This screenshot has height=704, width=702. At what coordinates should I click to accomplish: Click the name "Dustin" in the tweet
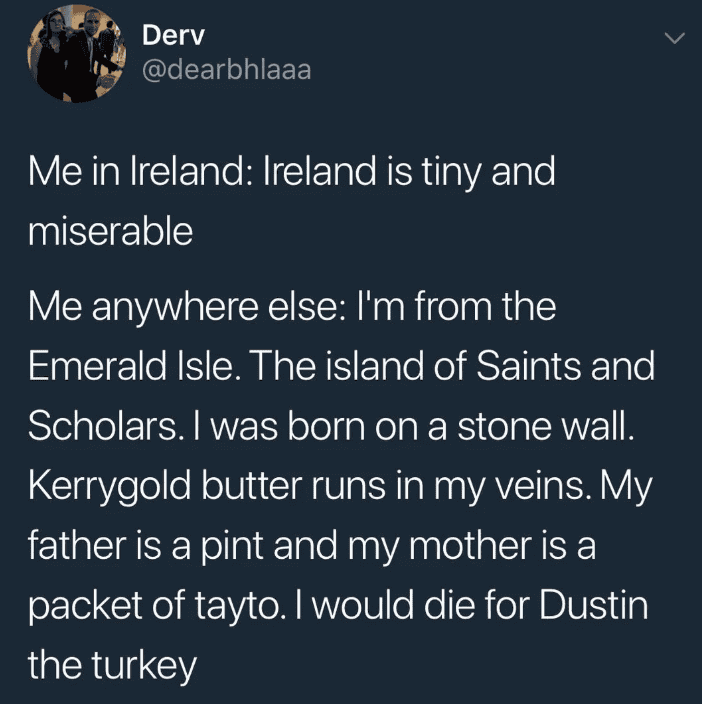(596, 607)
